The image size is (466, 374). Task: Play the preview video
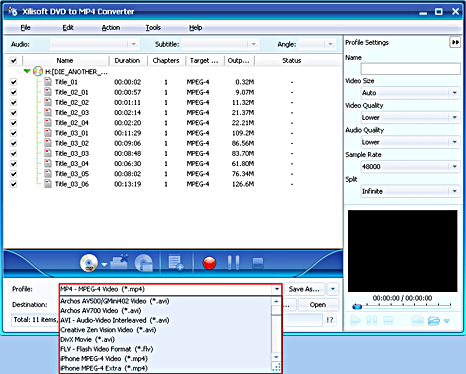356,321
